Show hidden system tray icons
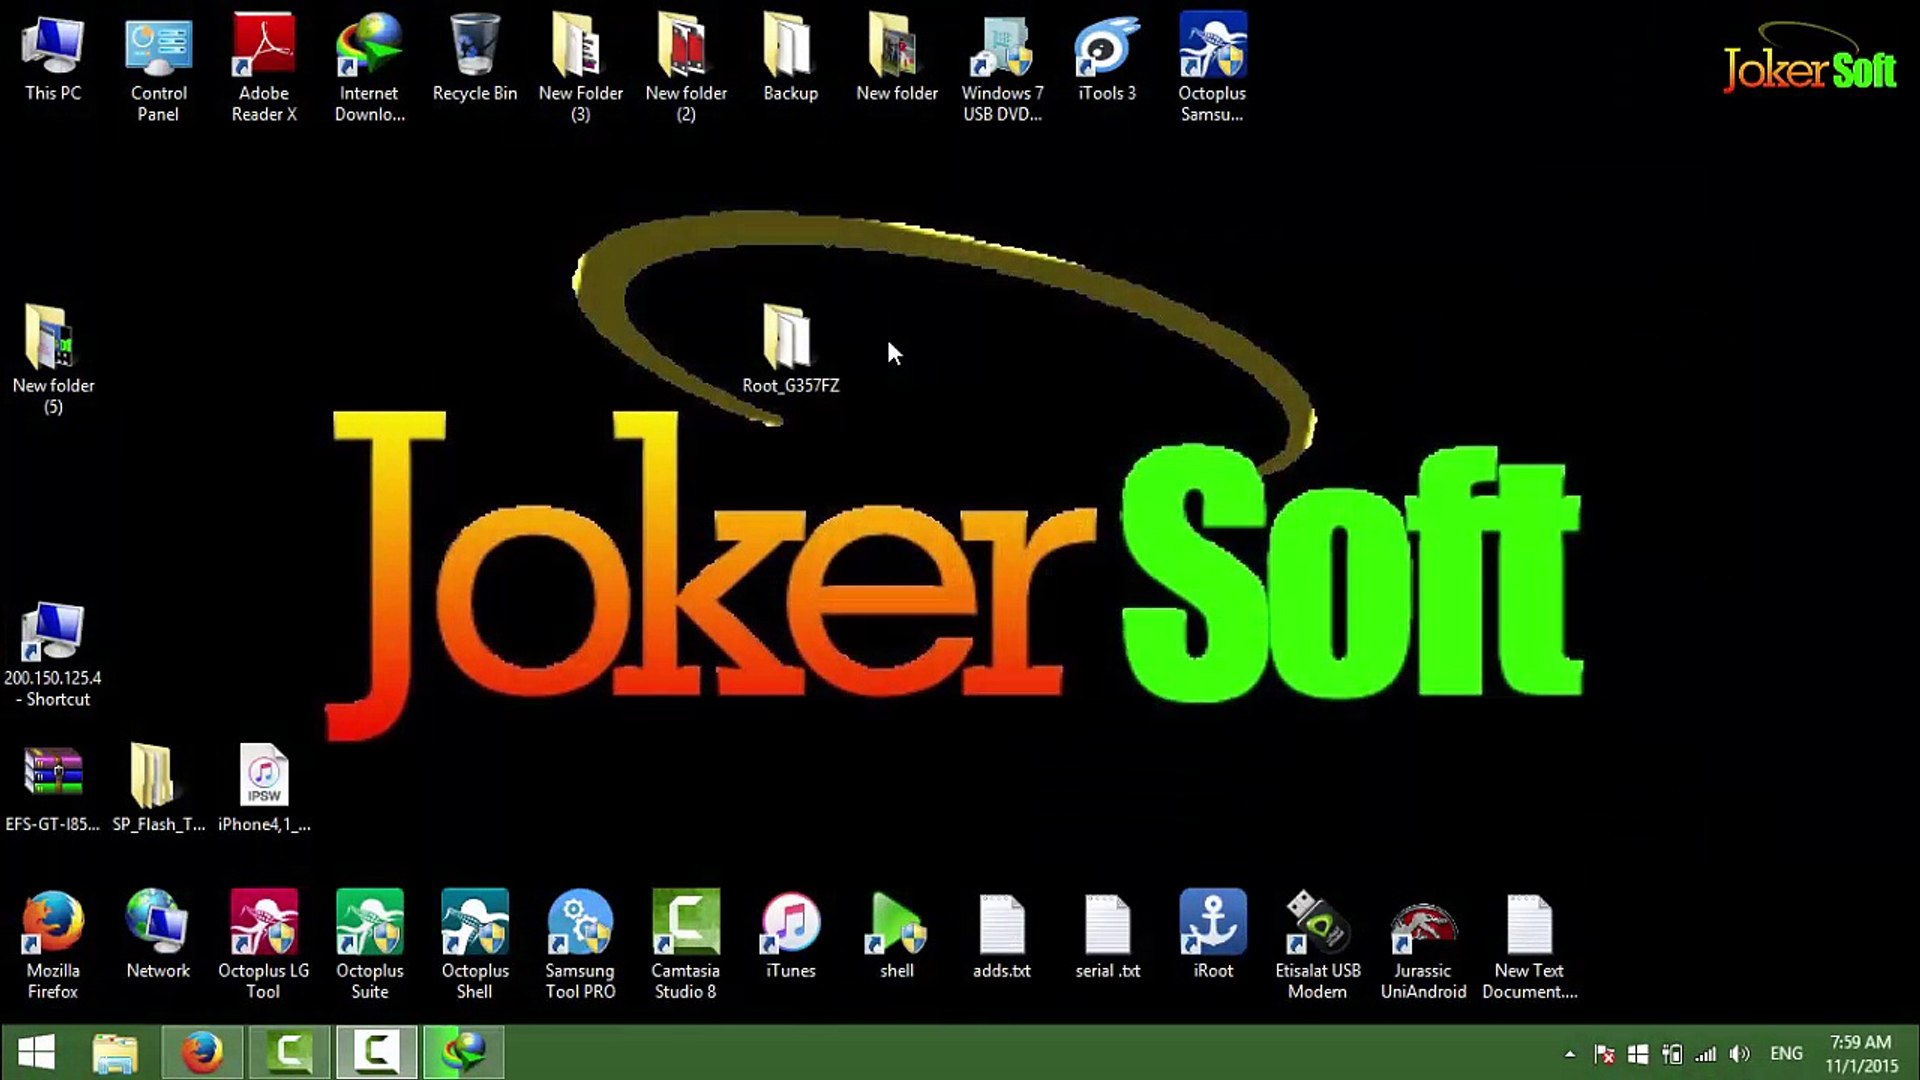Viewport: 1920px width, 1080px height. click(1569, 1054)
